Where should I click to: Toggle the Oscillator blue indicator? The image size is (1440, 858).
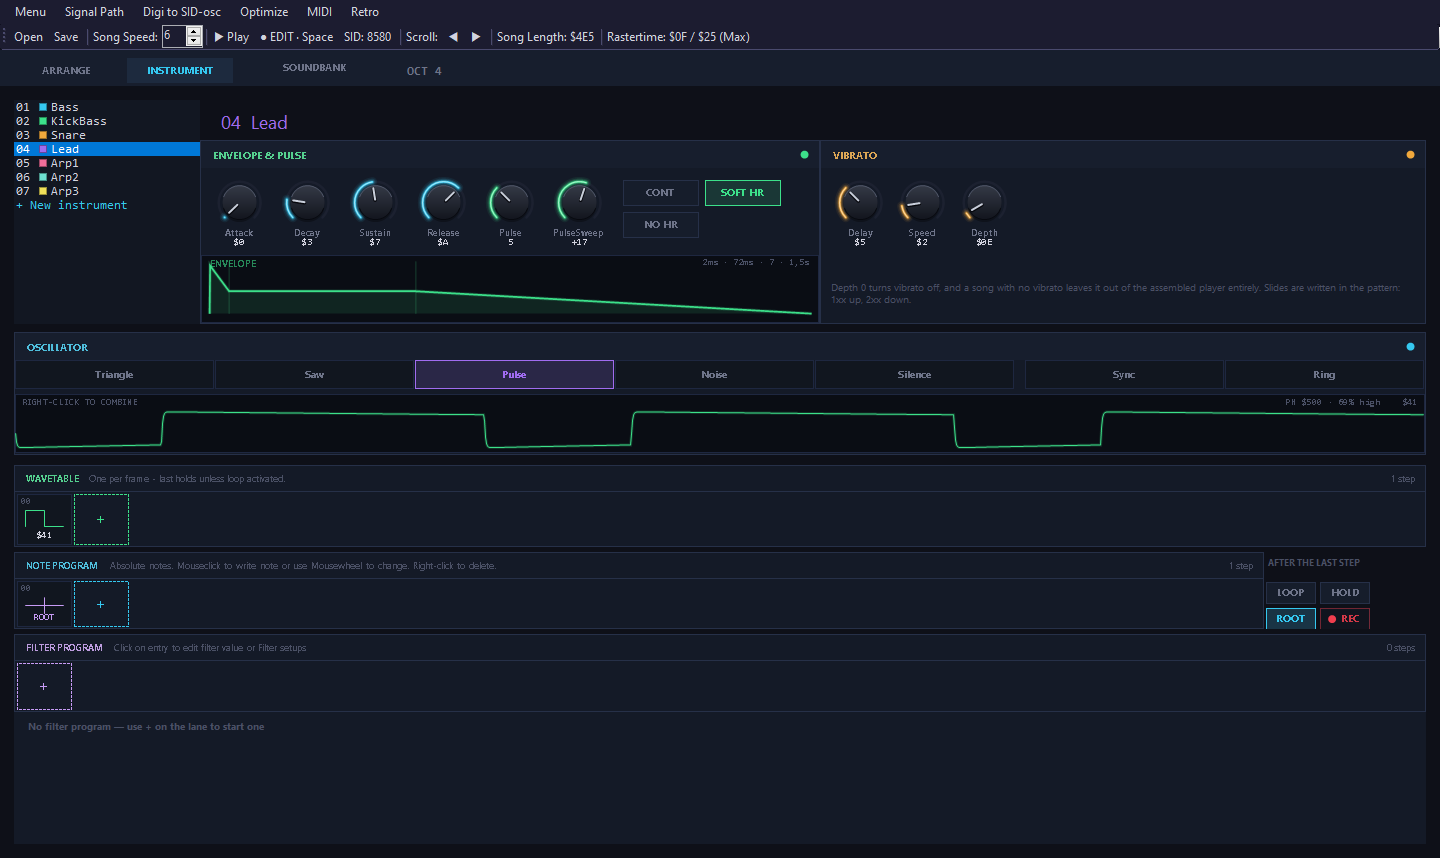1410,347
